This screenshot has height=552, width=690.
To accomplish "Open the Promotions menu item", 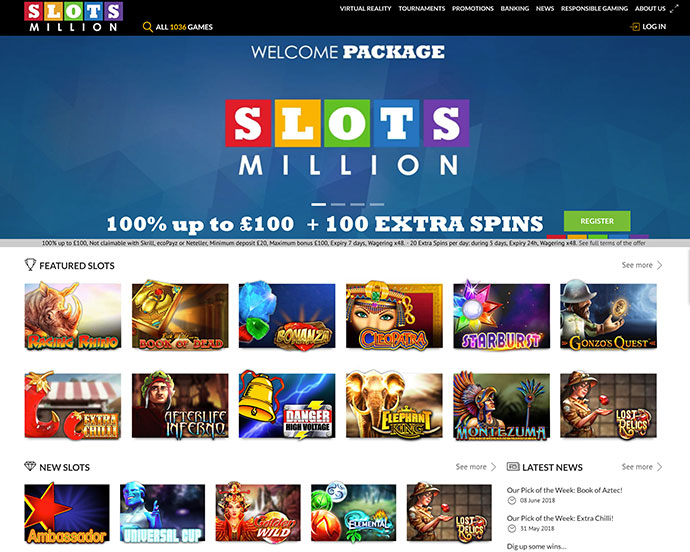I will (473, 8).
